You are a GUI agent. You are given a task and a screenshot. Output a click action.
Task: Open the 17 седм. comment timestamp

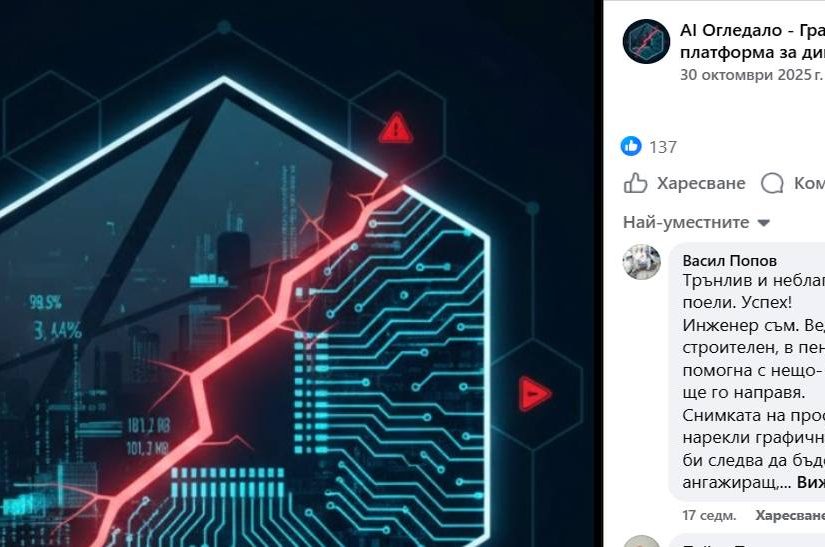click(x=709, y=515)
